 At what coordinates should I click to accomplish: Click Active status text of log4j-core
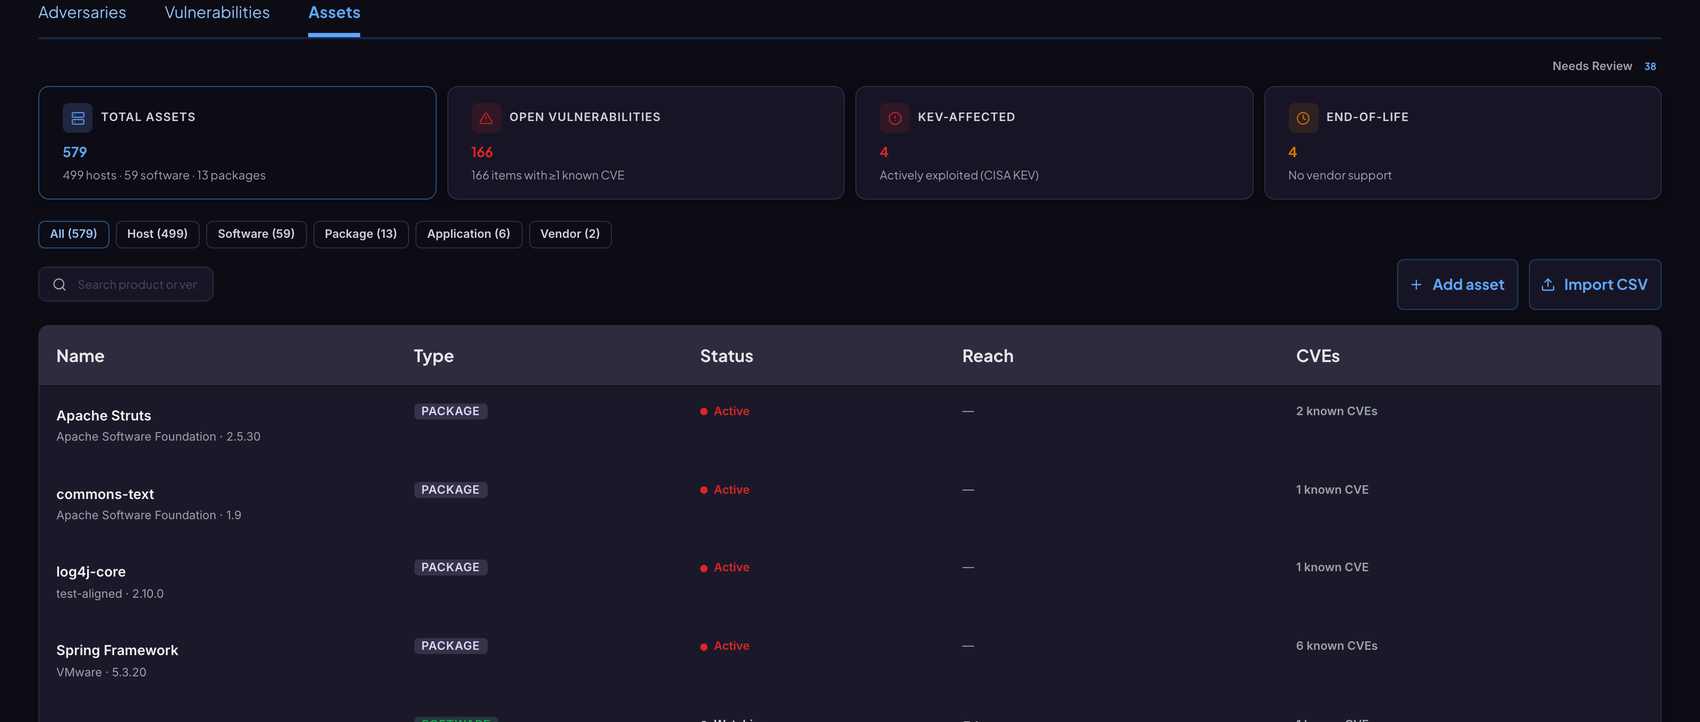click(732, 567)
